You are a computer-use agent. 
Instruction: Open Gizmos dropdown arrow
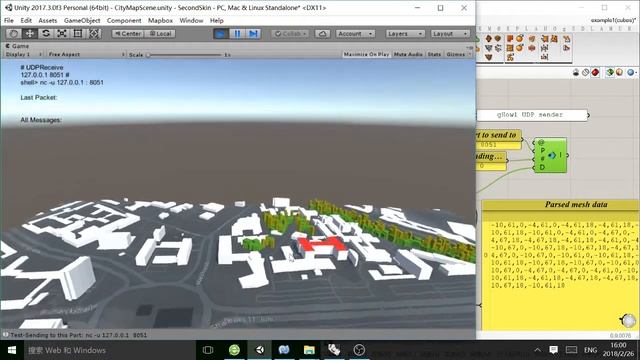pyautogui.click(x=469, y=54)
